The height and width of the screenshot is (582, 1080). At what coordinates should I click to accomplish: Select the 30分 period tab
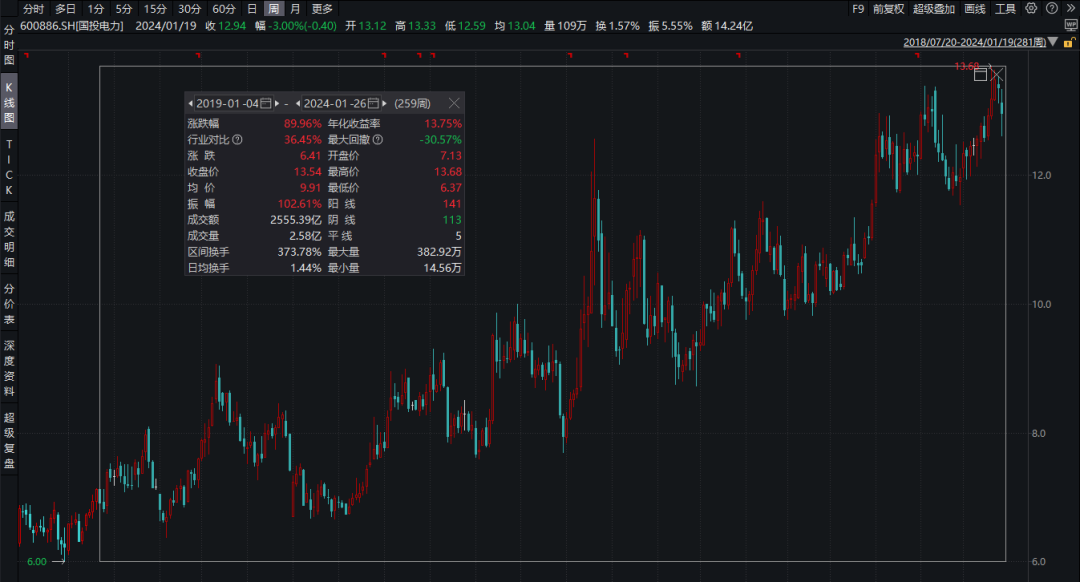point(189,9)
